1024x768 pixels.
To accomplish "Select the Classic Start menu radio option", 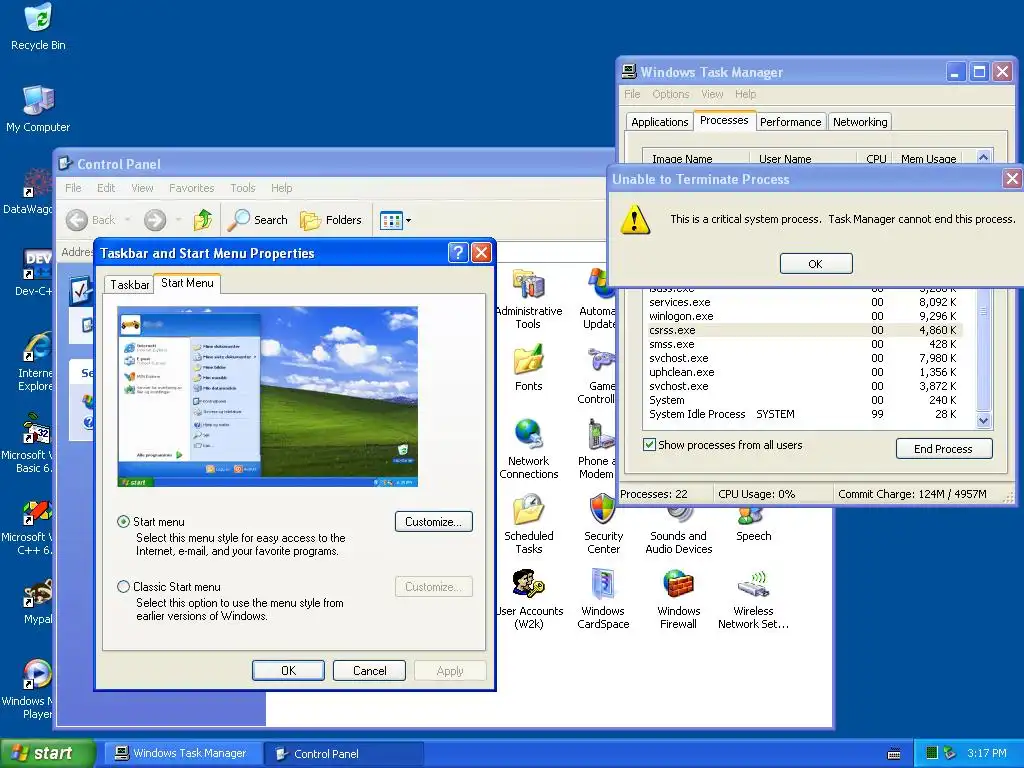I will point(123,586).
